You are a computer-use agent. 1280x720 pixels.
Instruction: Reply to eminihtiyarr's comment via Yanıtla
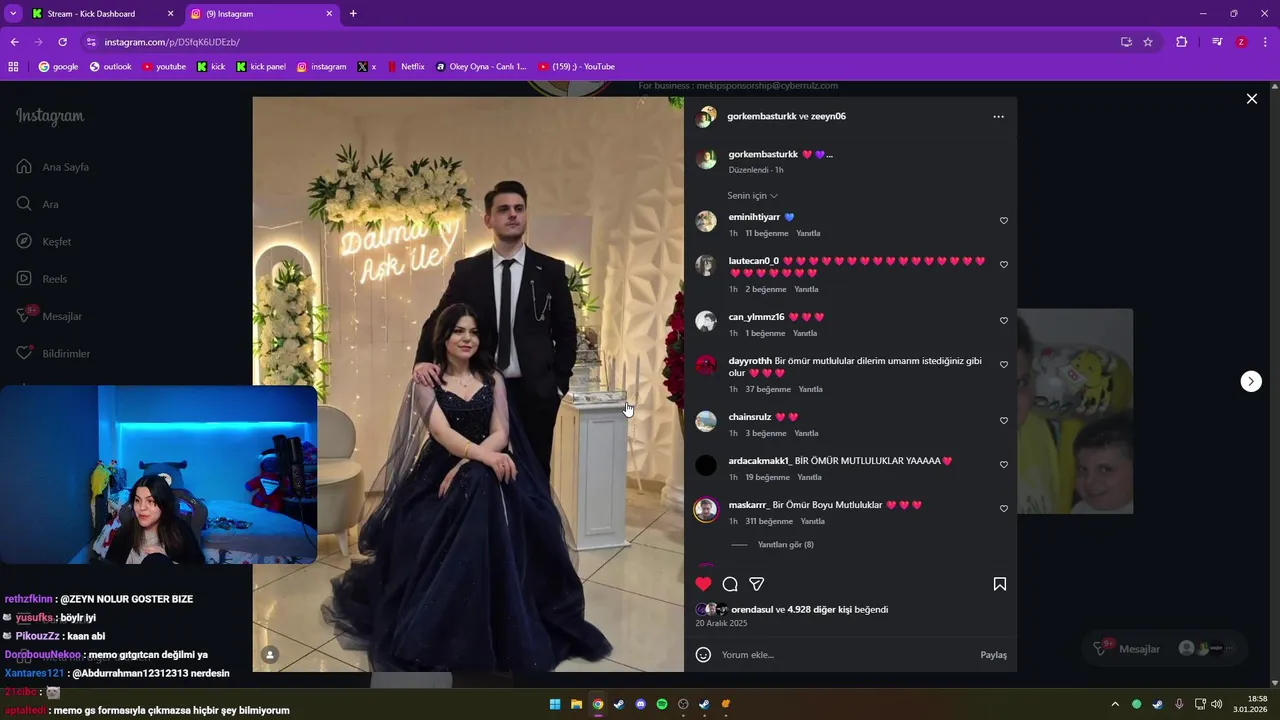(x=808, y=233)
